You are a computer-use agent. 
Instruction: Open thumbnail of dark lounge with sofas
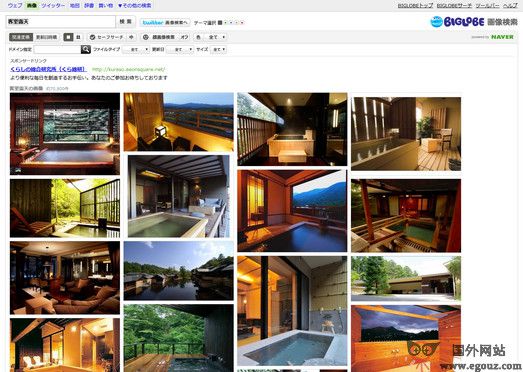[65, 278]
